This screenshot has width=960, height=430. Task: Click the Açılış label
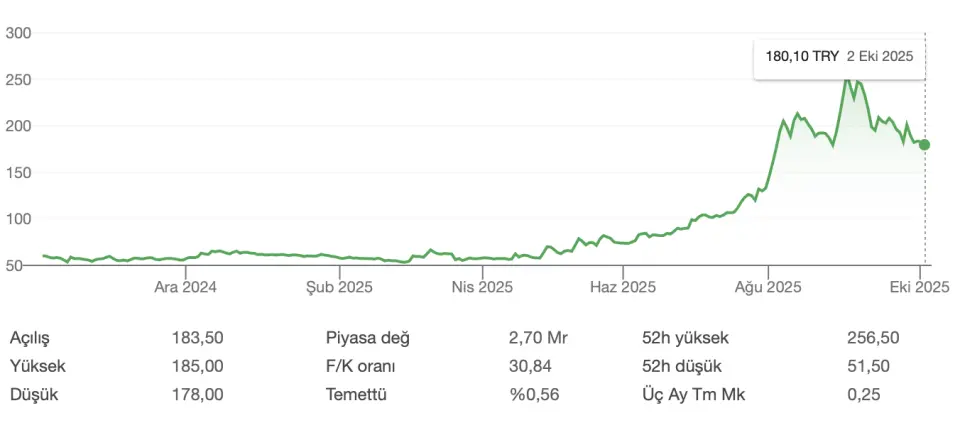pyautogui.click(x=29, y=338)
